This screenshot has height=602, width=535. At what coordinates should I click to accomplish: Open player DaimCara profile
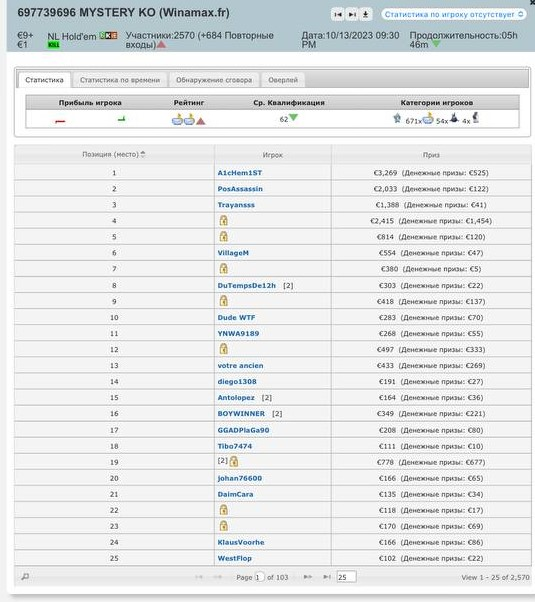(235, 494)
